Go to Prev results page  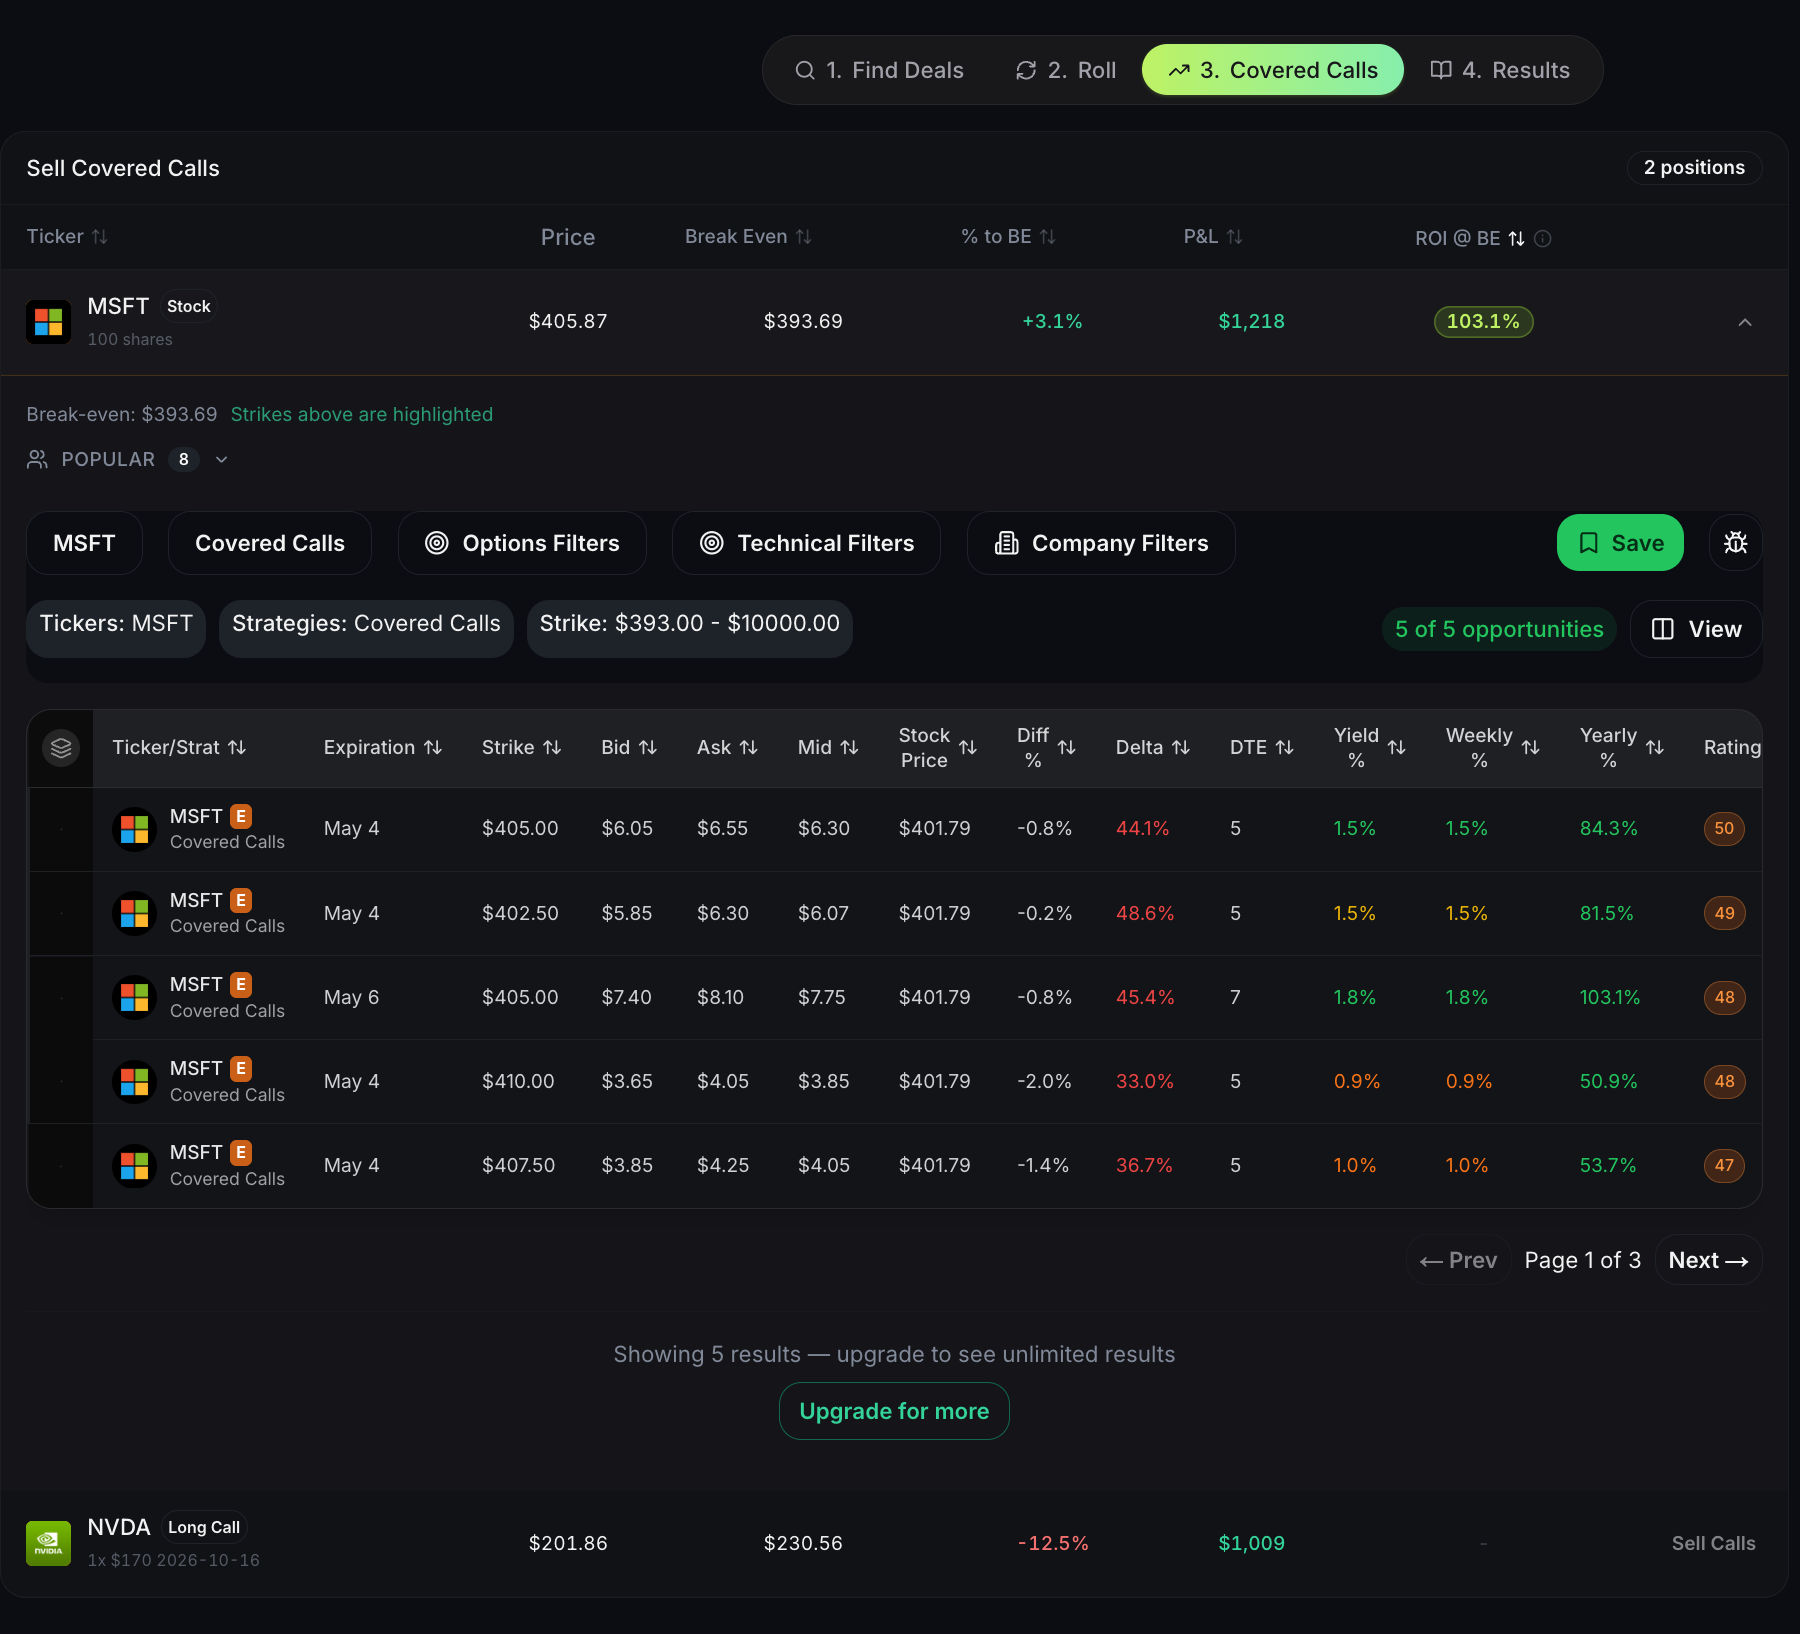(x=1459, y=1260)
